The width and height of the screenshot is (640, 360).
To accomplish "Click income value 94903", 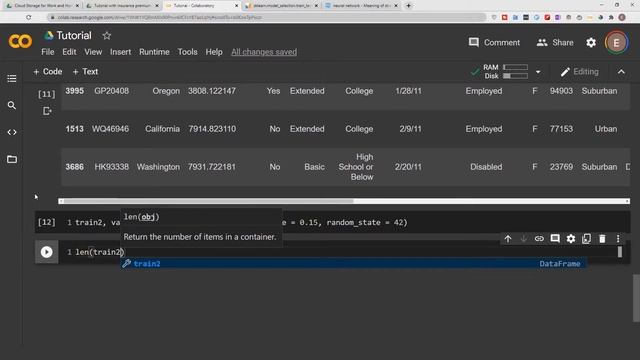I will (561, 91).
